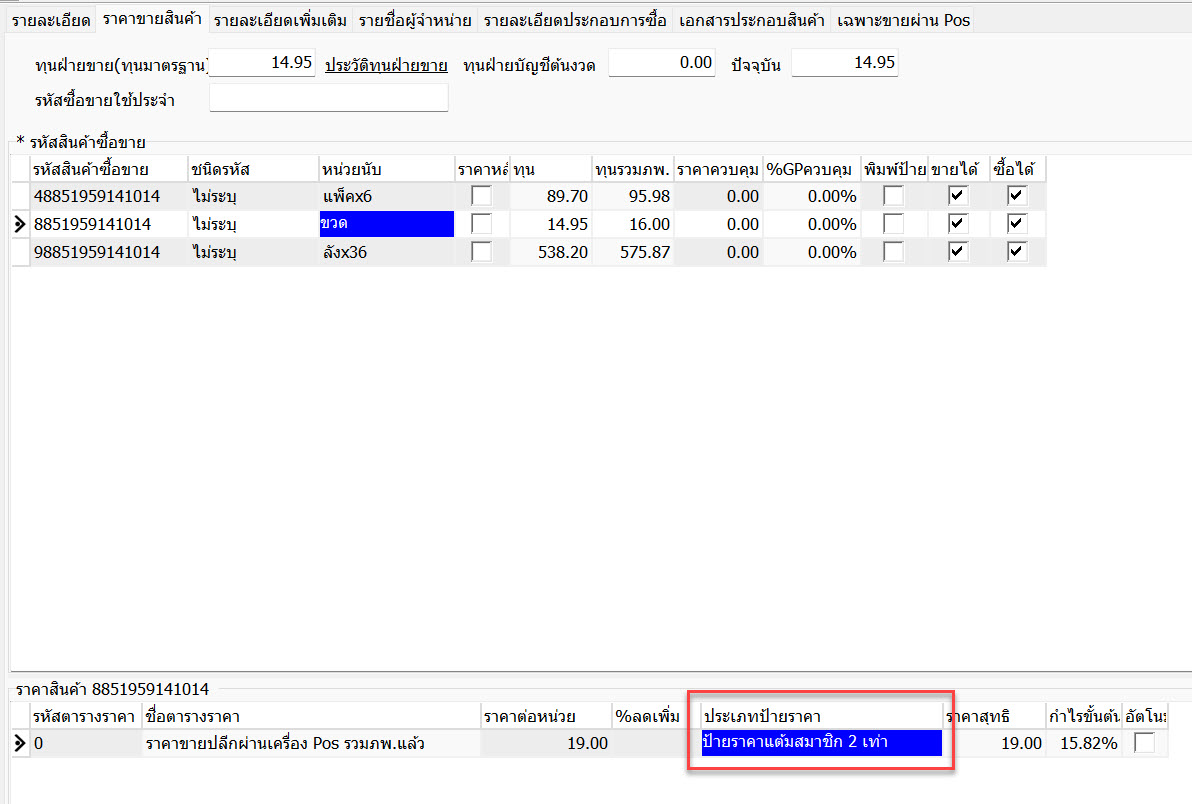Open the ประเภทป้ายราคา dropdown cell
This screenshot has height=804, width=1192.
click(821, 743)
